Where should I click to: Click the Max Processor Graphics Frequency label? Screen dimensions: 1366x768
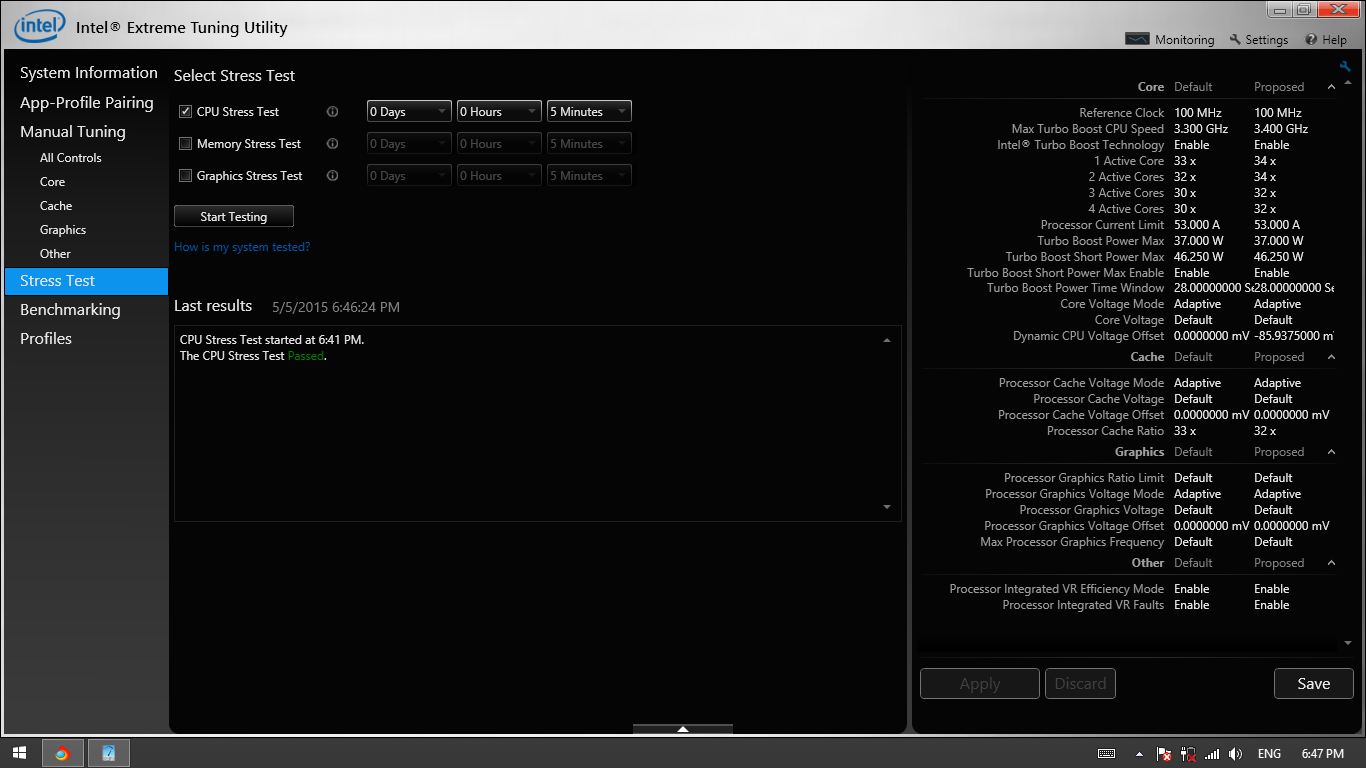point(1072,542)
